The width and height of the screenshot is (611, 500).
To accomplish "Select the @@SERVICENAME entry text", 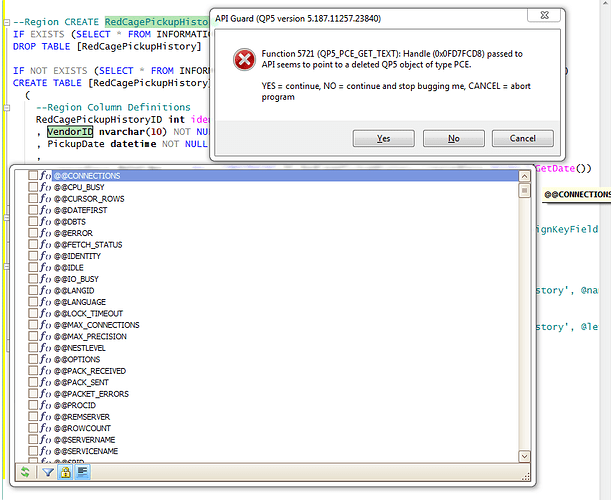I will tap(86, 451).
